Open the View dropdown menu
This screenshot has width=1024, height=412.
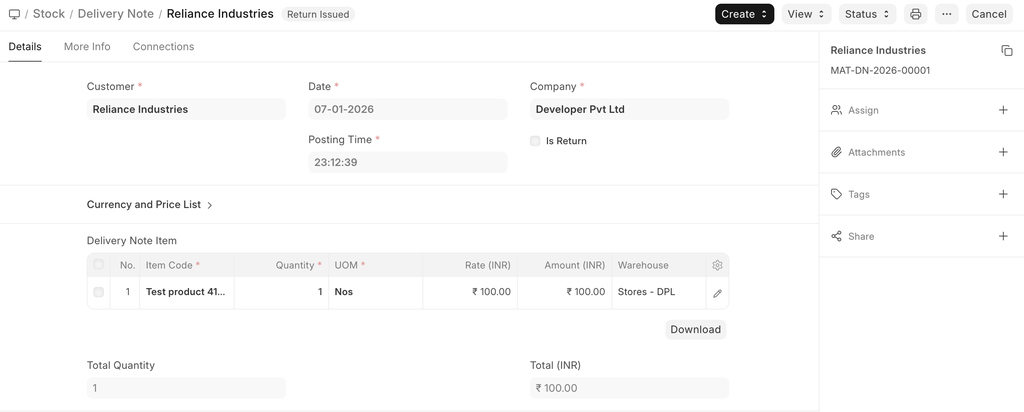805,14
